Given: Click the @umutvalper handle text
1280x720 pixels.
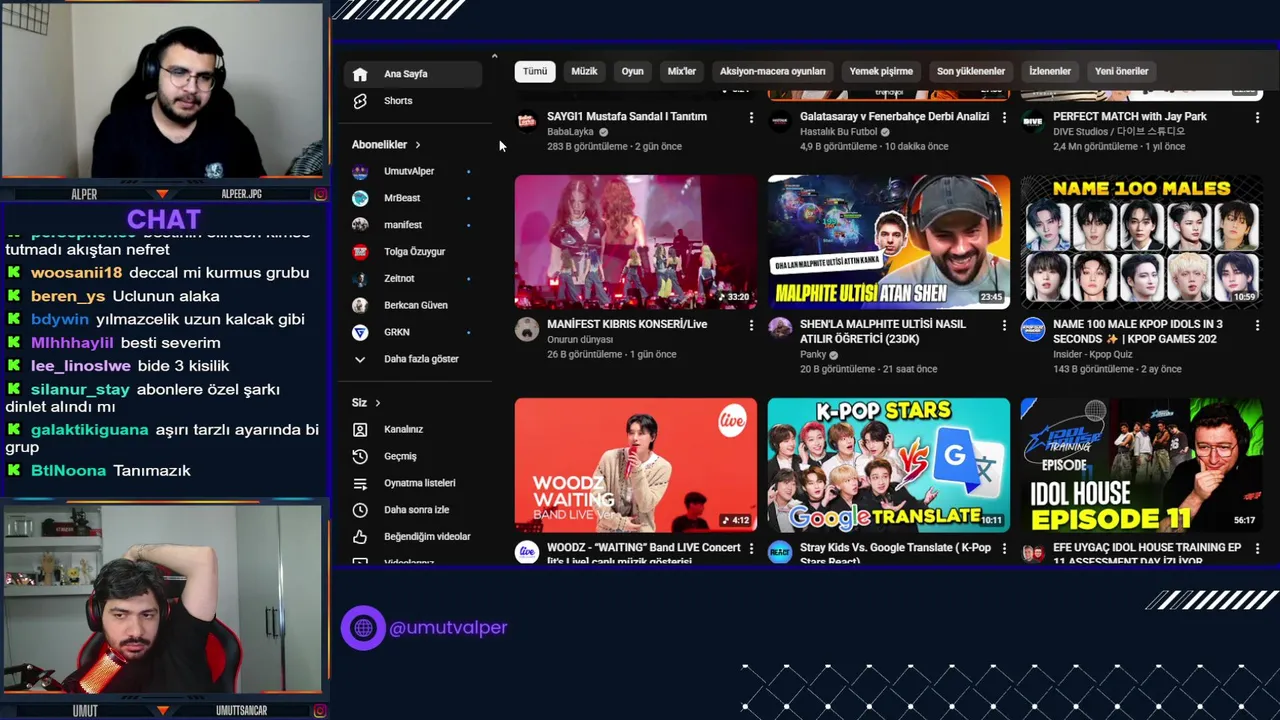Looking at the screenshot, I should (x=448, y=628).
